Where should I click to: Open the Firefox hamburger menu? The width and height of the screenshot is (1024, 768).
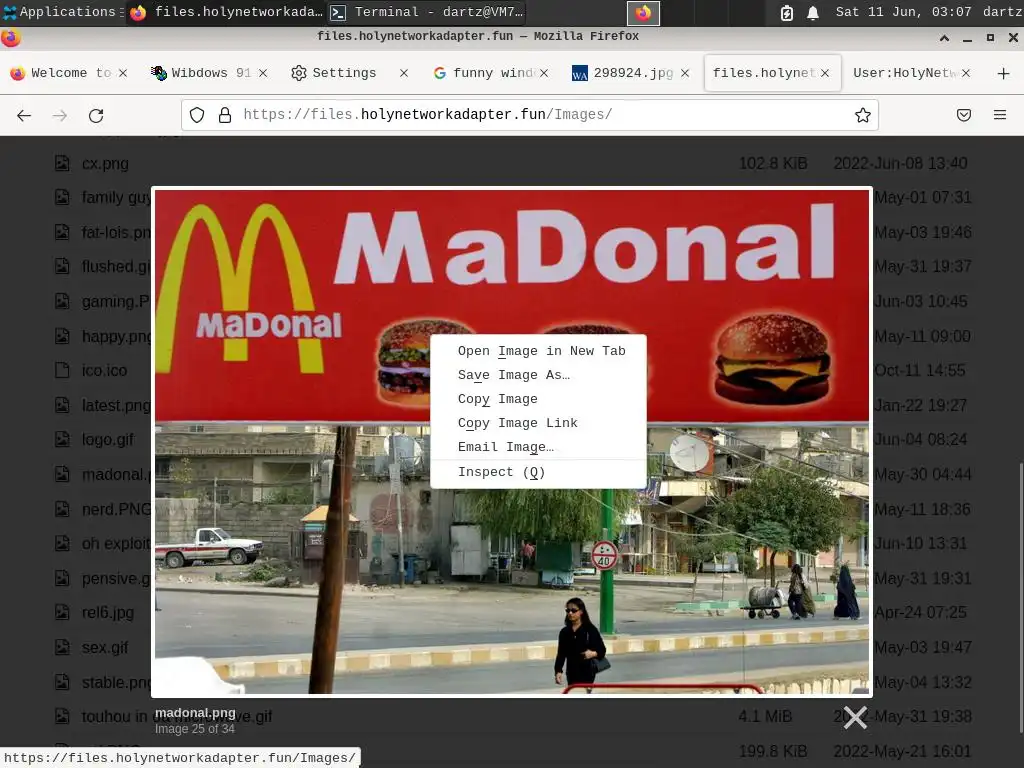point(1000,116)
